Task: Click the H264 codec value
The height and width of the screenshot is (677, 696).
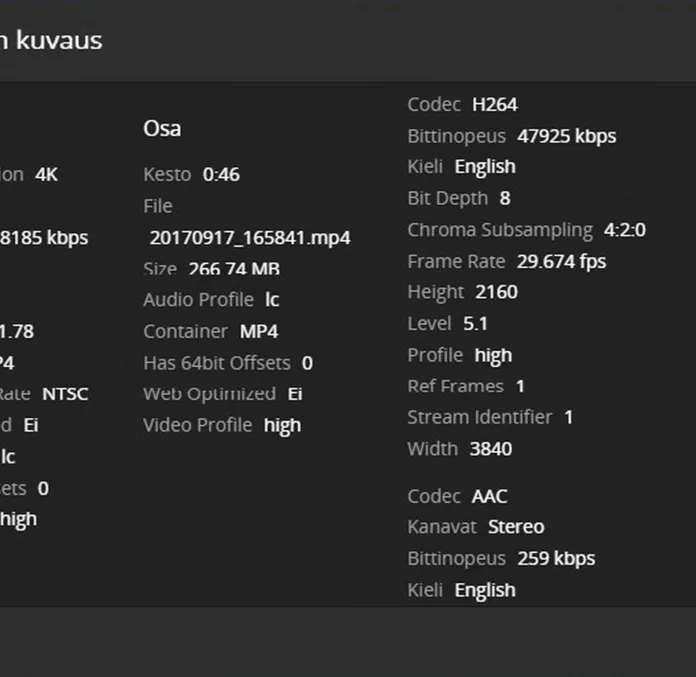Action: pyautogui.click(x=495, y=104)
